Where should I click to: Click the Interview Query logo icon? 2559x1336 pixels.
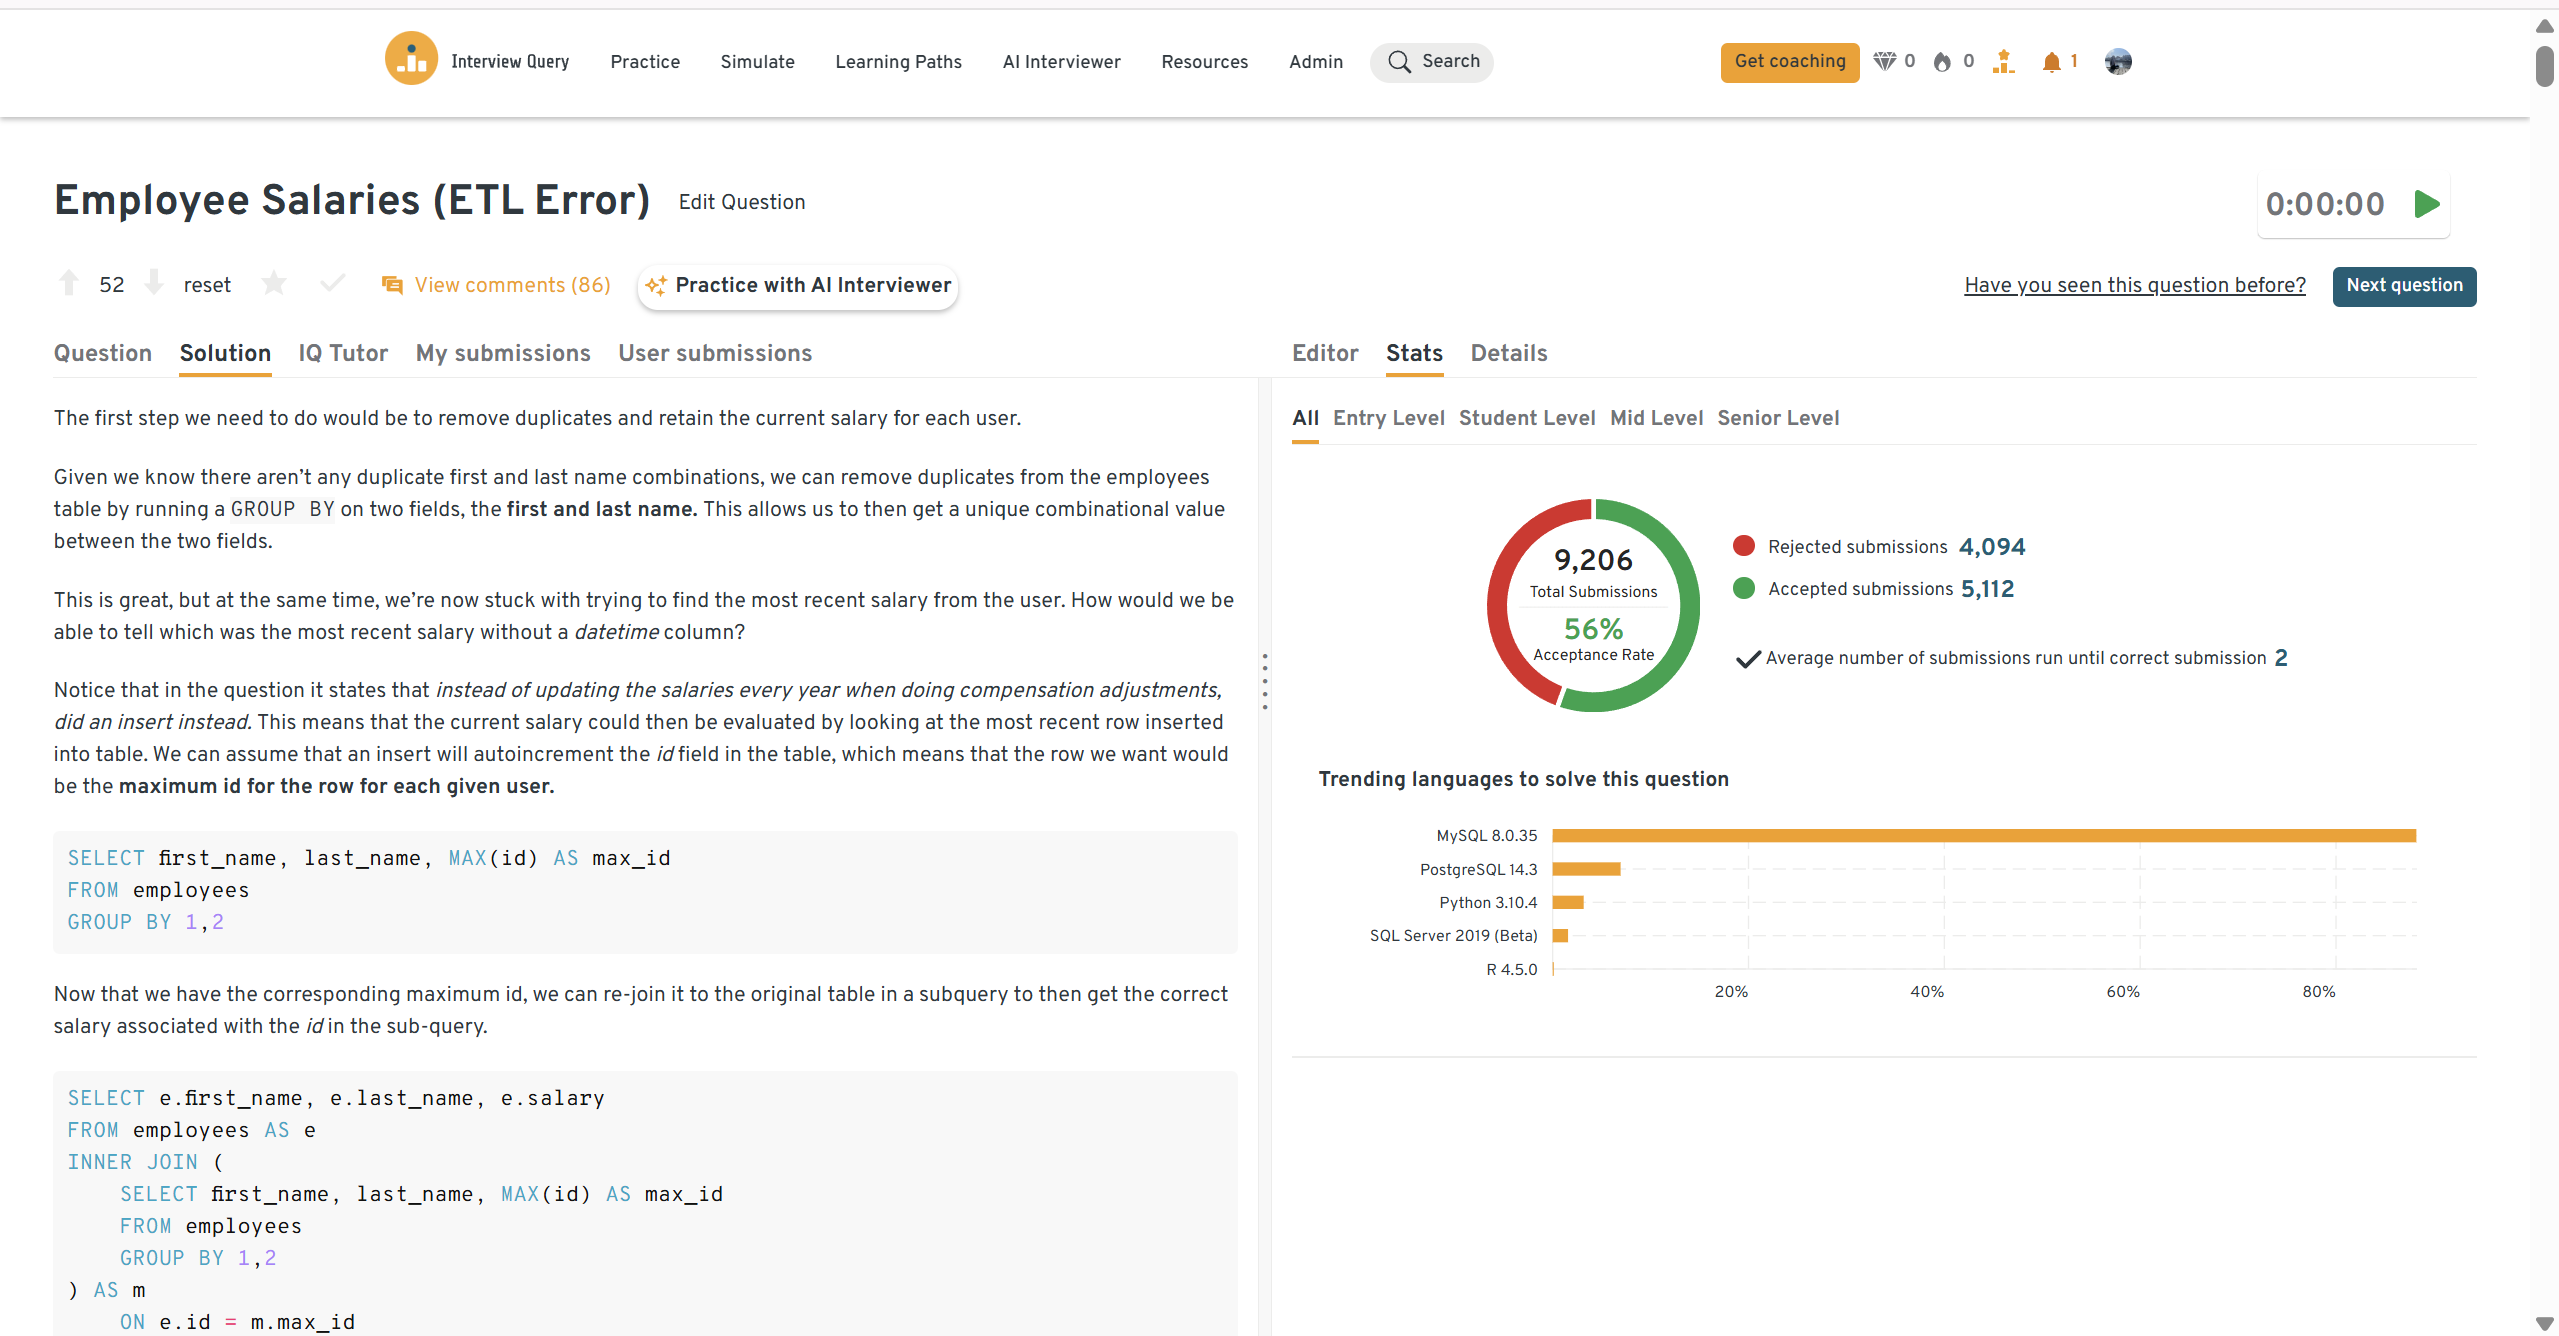tap(411, 59)
